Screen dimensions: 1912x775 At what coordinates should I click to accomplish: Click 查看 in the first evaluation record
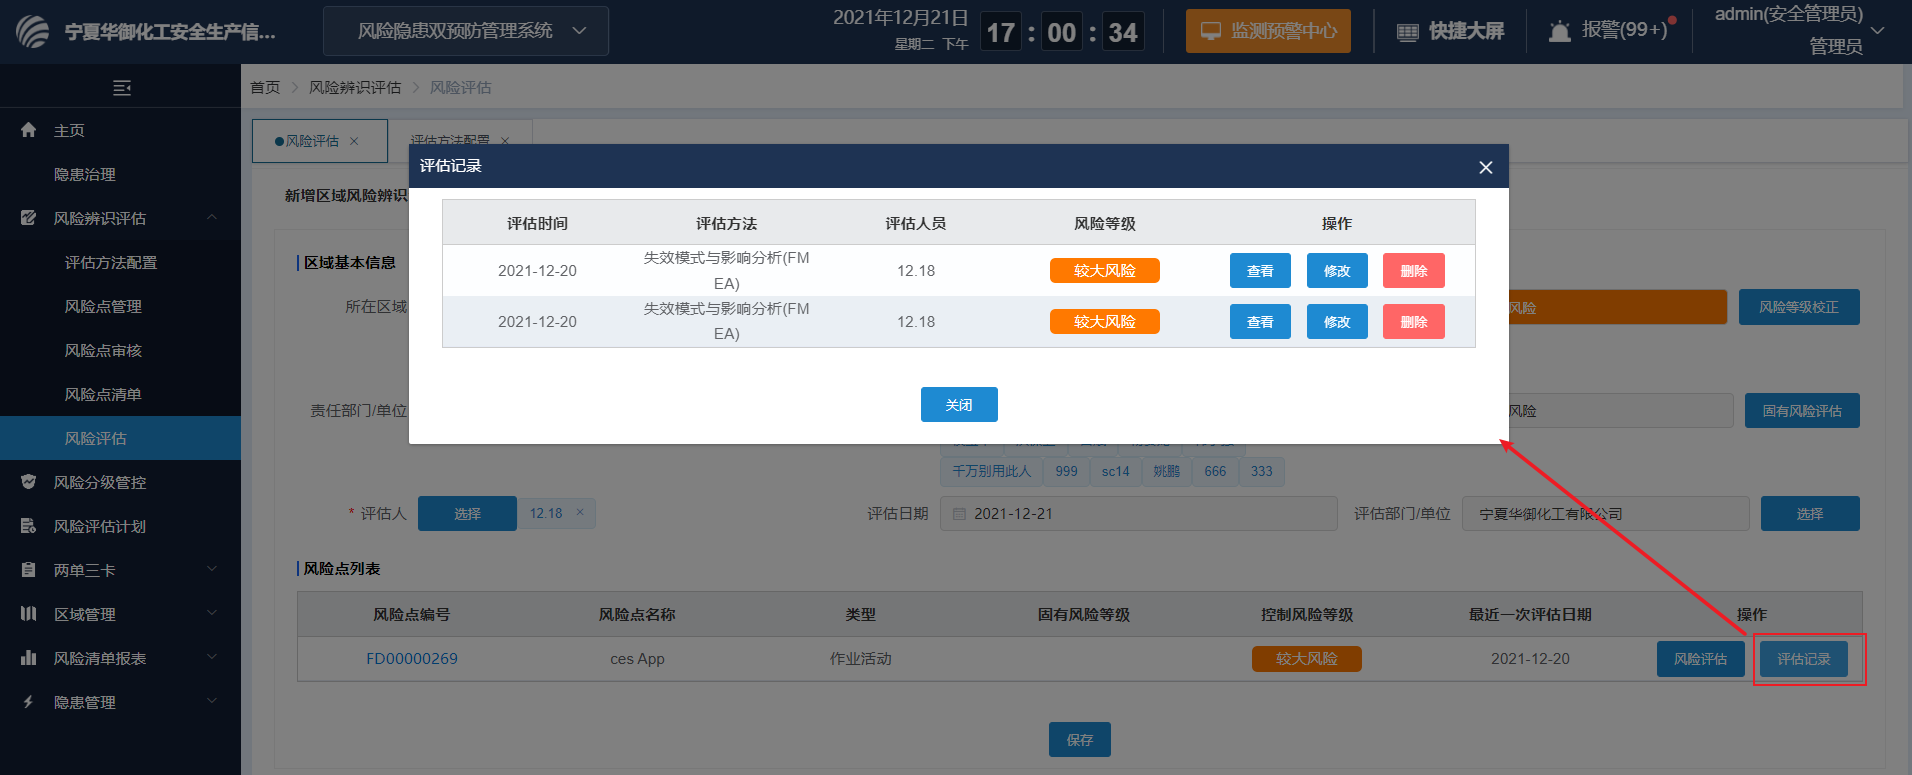tap(1260, 271)
